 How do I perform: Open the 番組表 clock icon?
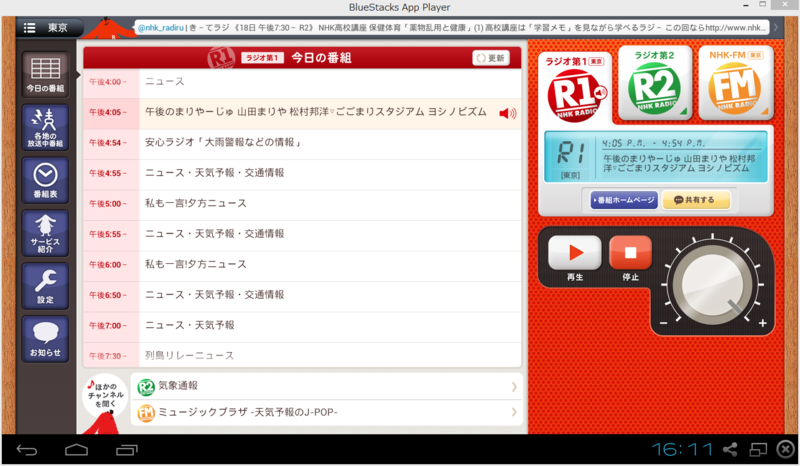click(45, 180)
